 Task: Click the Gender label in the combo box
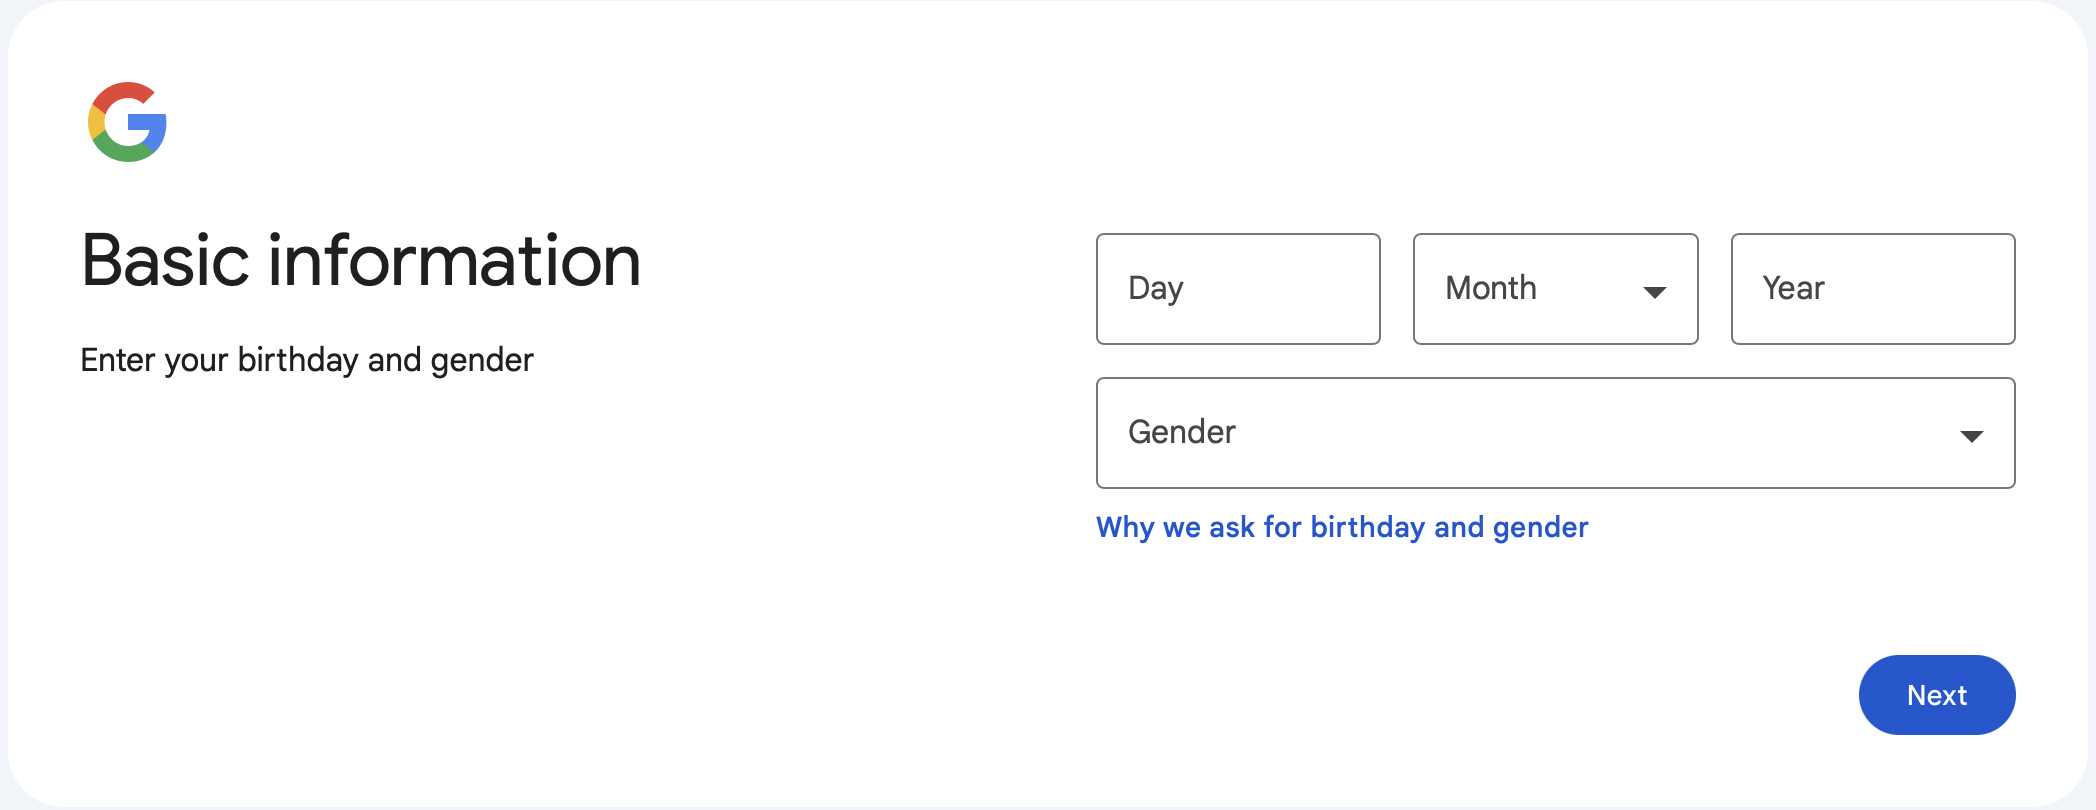pyautogui.click(x=1182, y=432)
